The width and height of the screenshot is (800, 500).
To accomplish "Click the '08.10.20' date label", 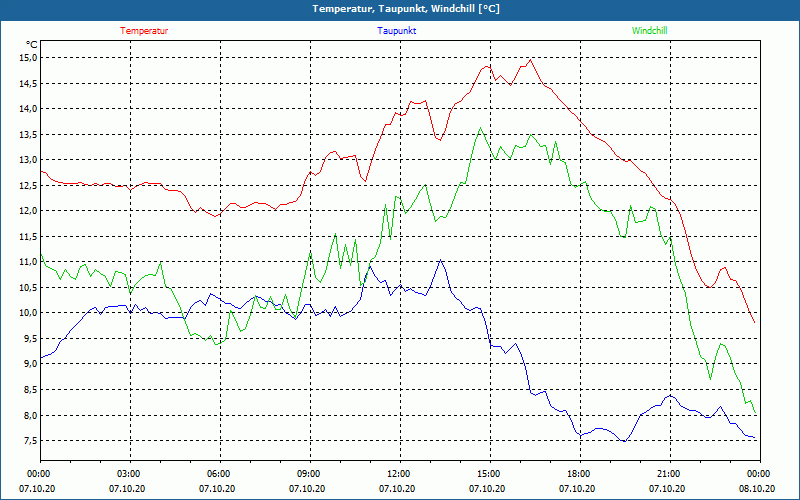I will tap(757, 488).
